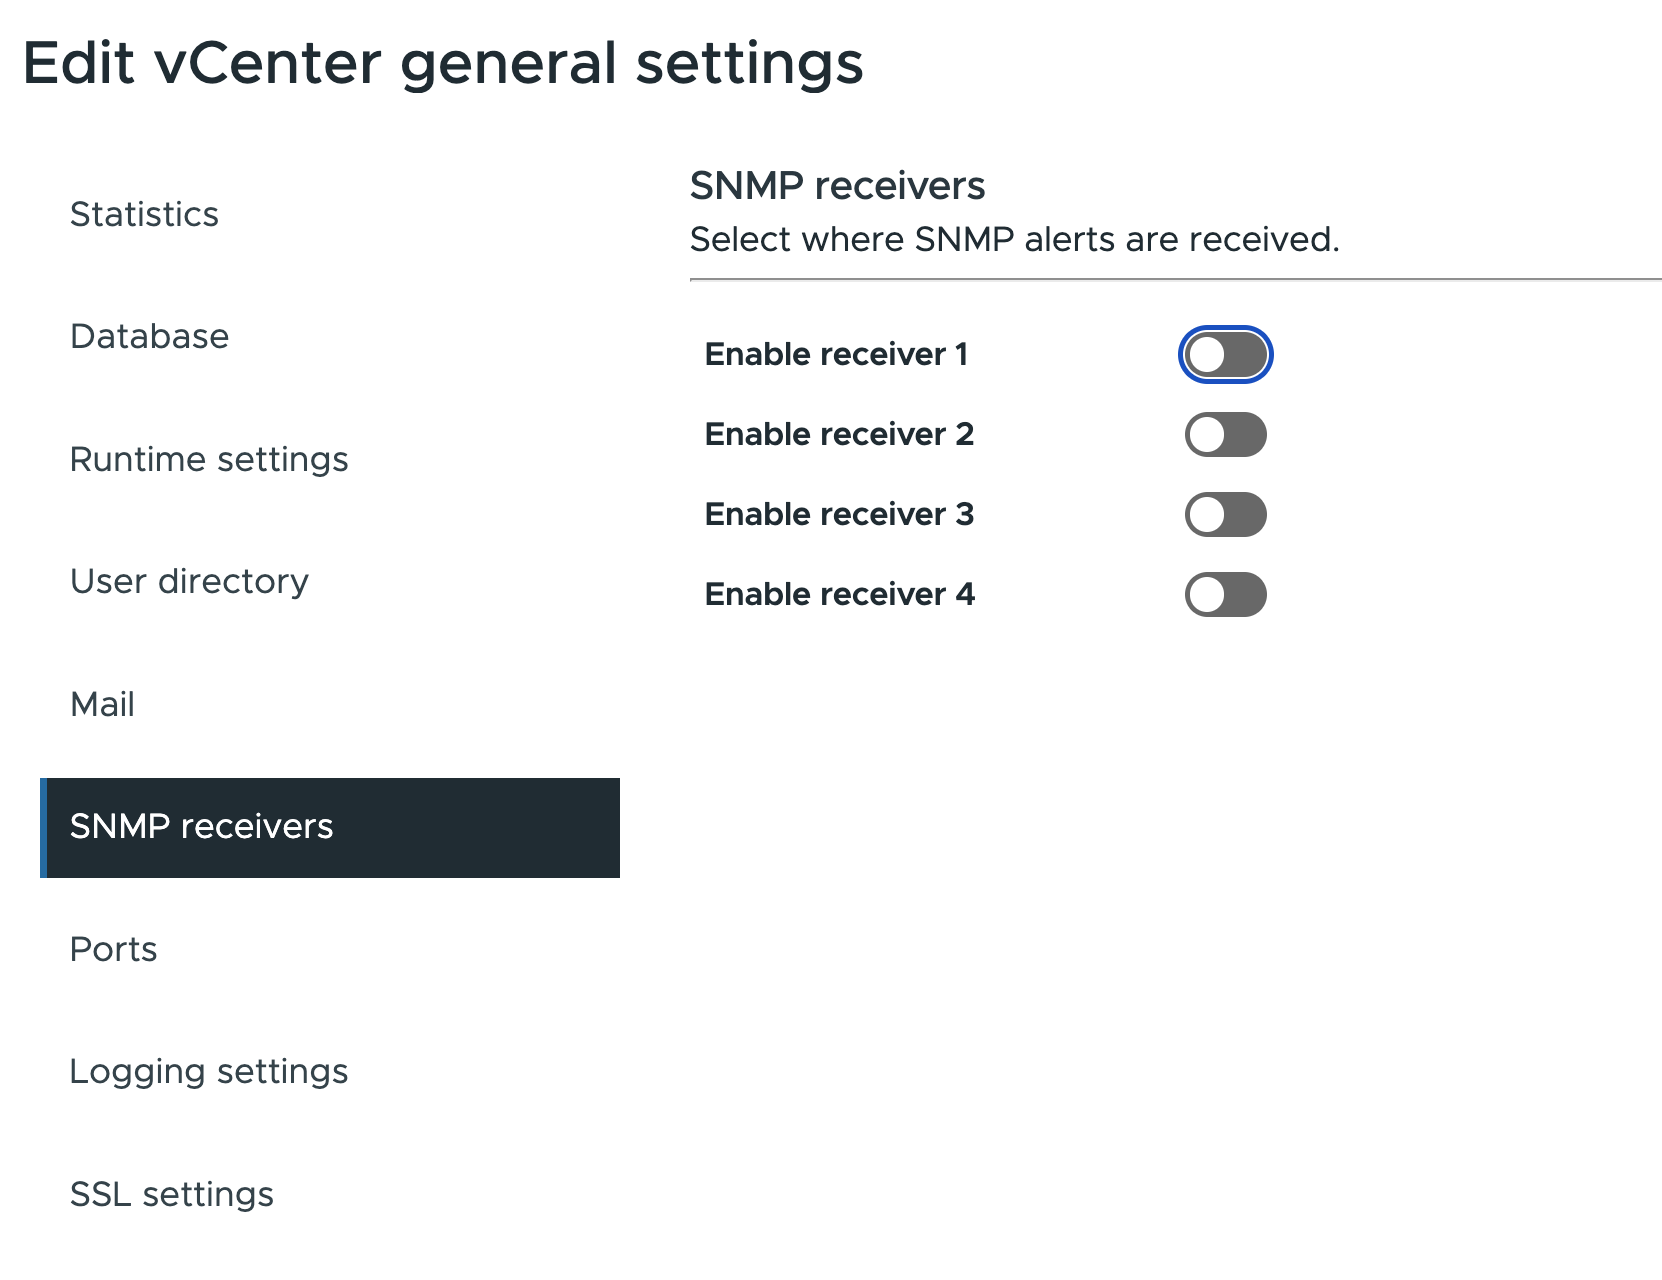Turn on the receiver 2 switch

(x=1225, y=435)
